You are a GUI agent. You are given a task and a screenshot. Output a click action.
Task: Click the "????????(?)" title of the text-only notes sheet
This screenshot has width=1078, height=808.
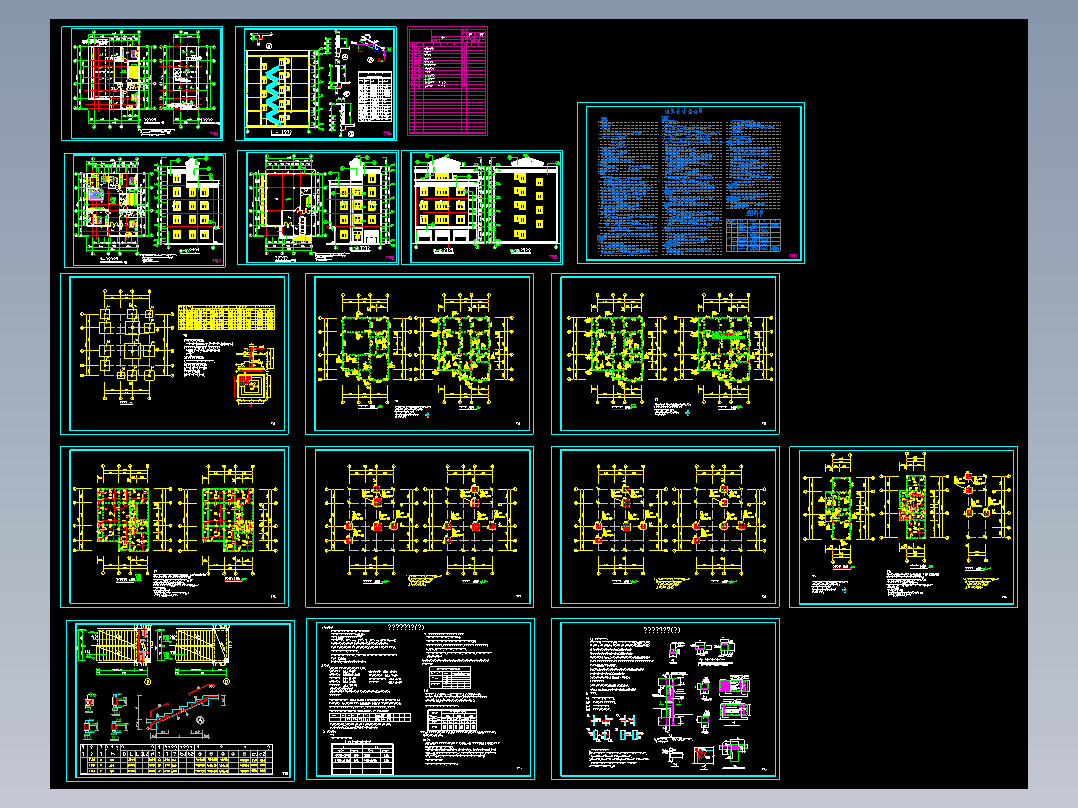point(406,627)
